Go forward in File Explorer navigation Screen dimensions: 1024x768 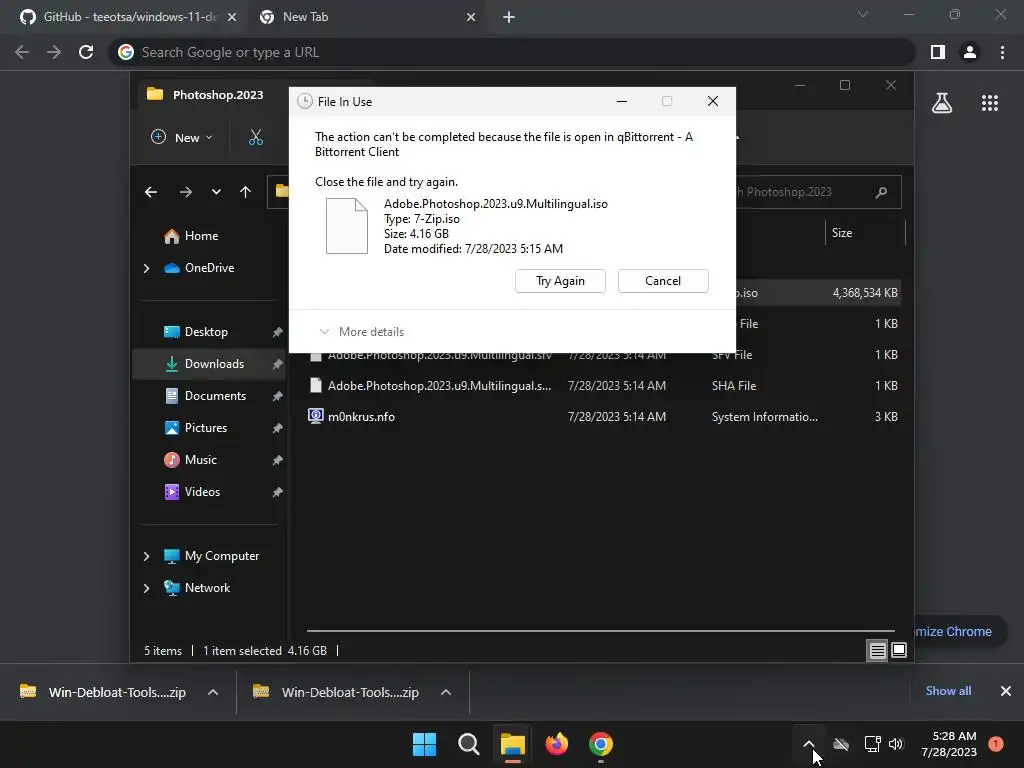185,192
